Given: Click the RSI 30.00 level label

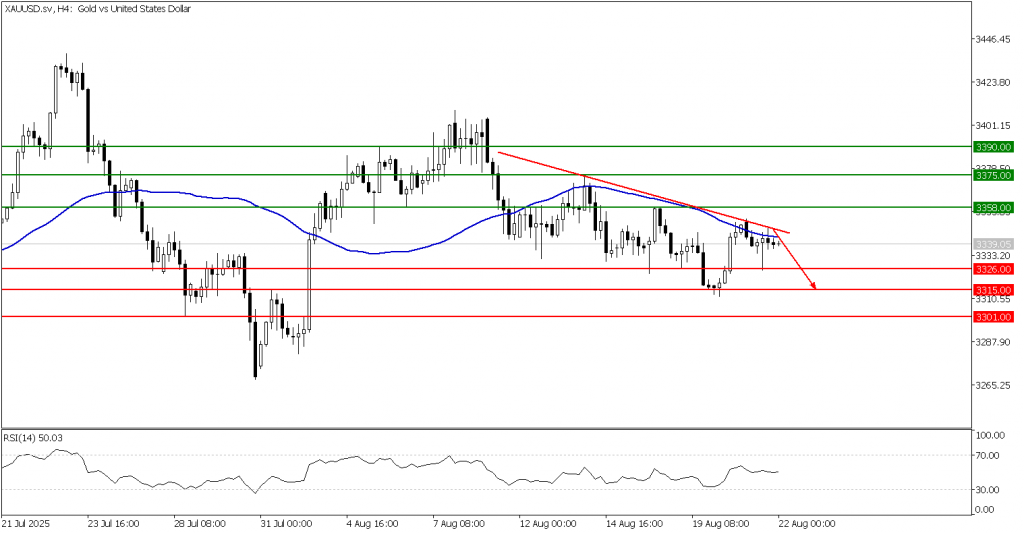Looking at the screenshot, I should [x=990, y=489].
